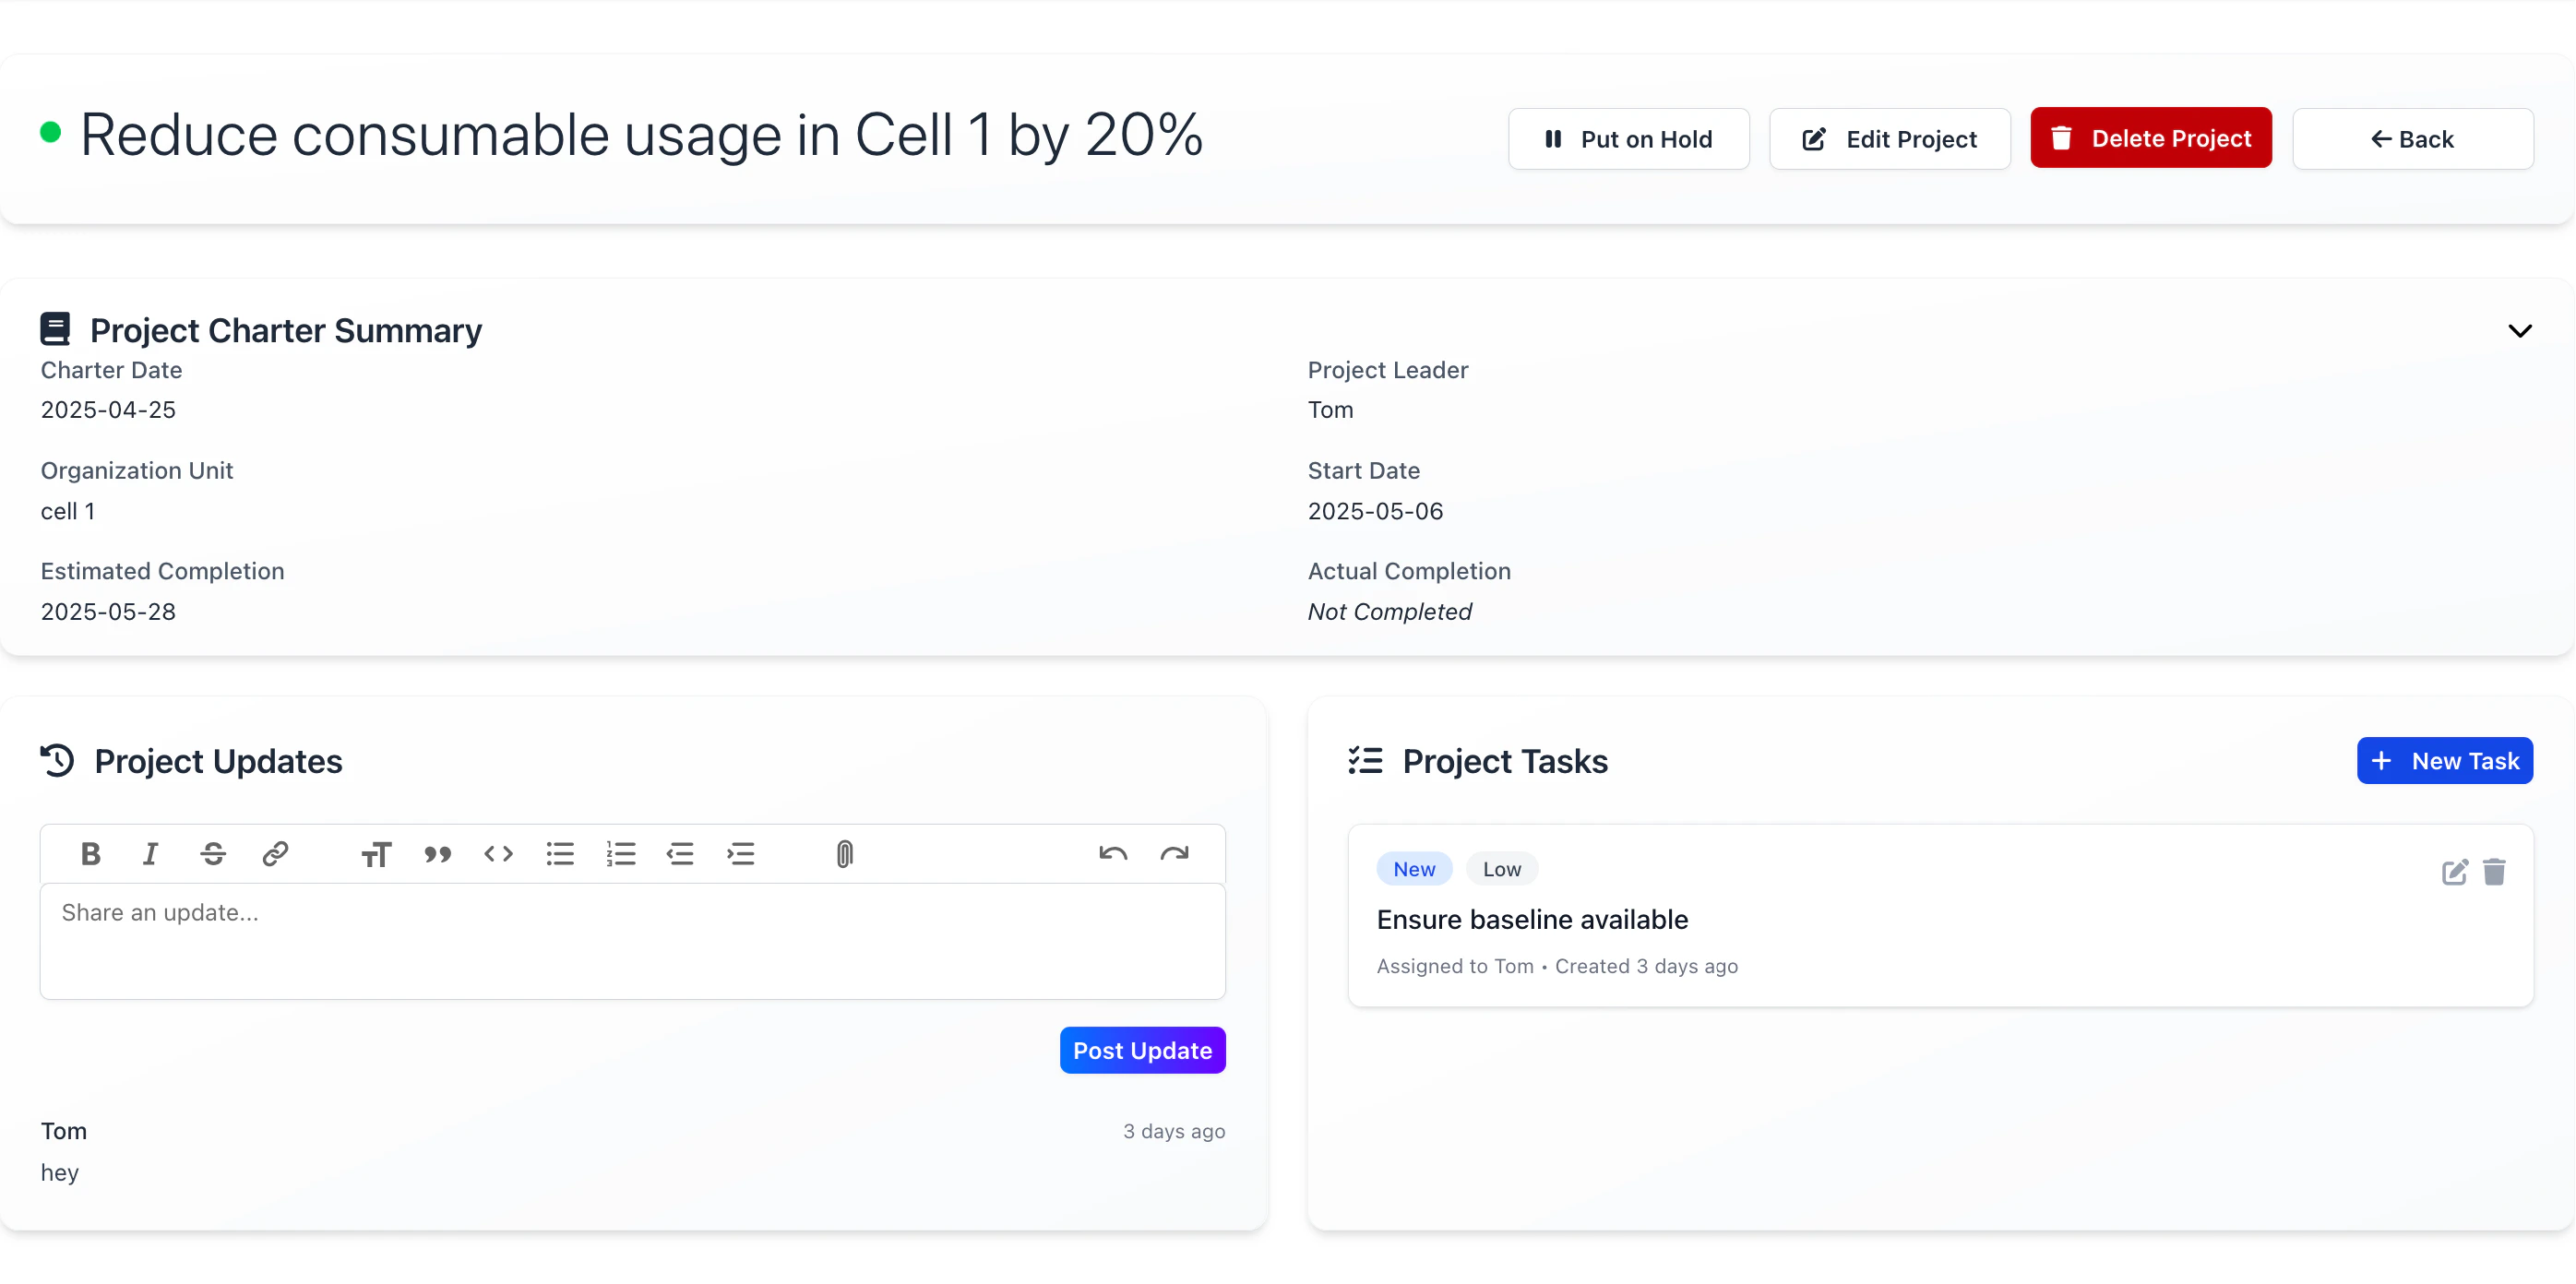Screen dimensions: 2576x1284
Task: Edit the Ensure baseline available task
Action: [x=2454, y=872]
